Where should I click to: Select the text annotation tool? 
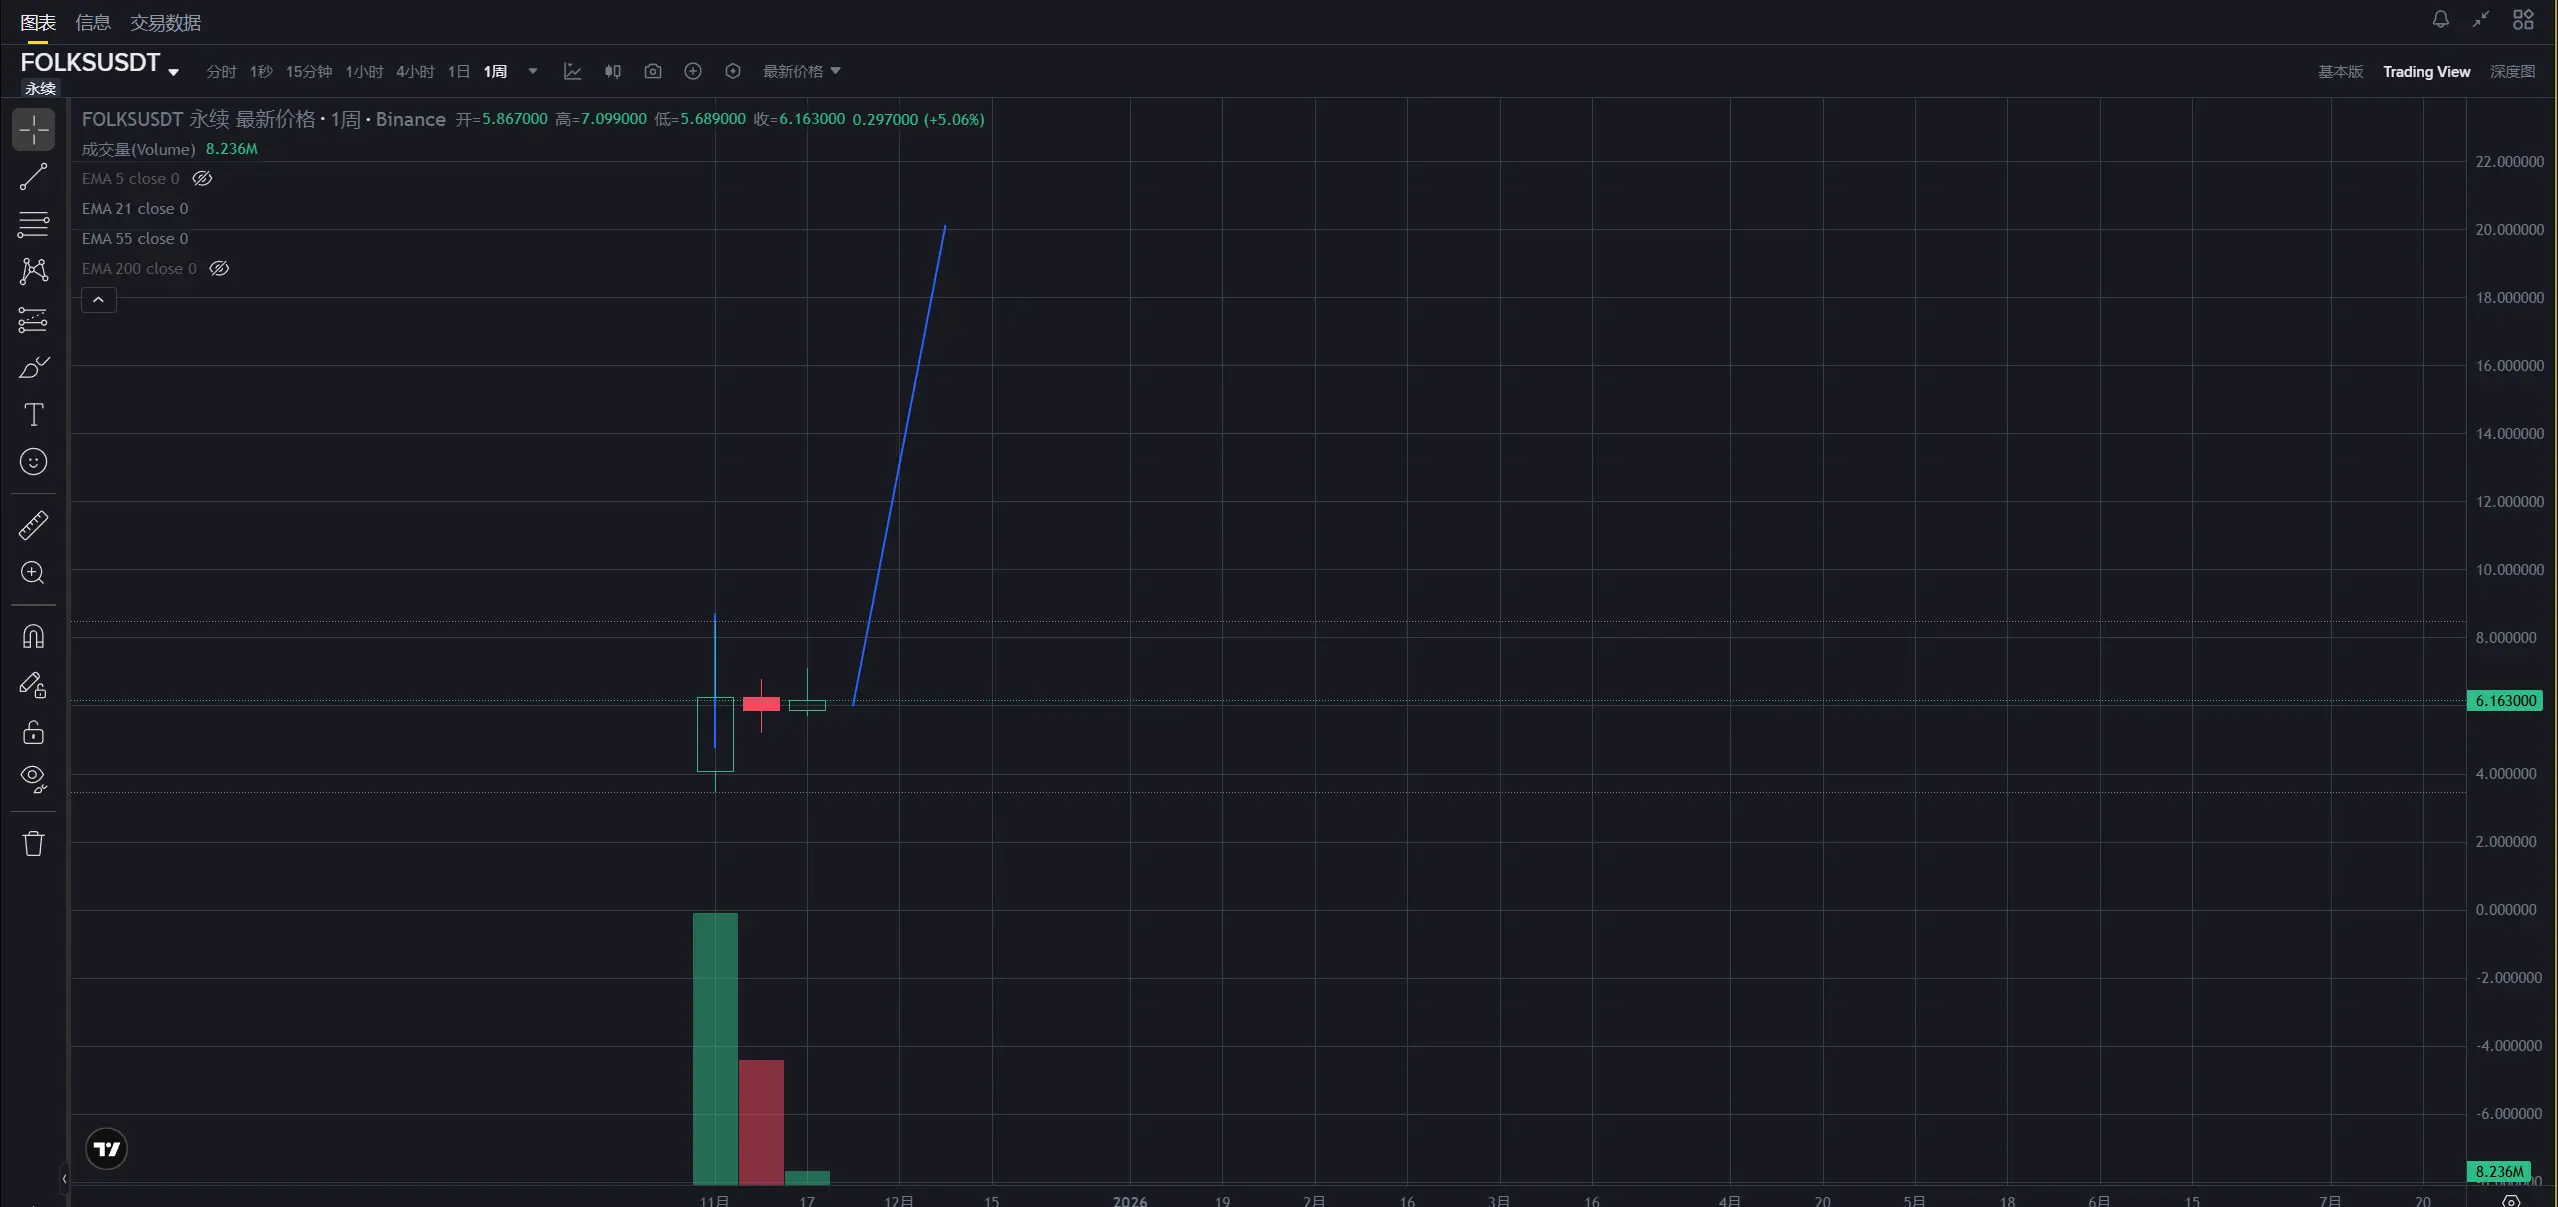(33, 414)
